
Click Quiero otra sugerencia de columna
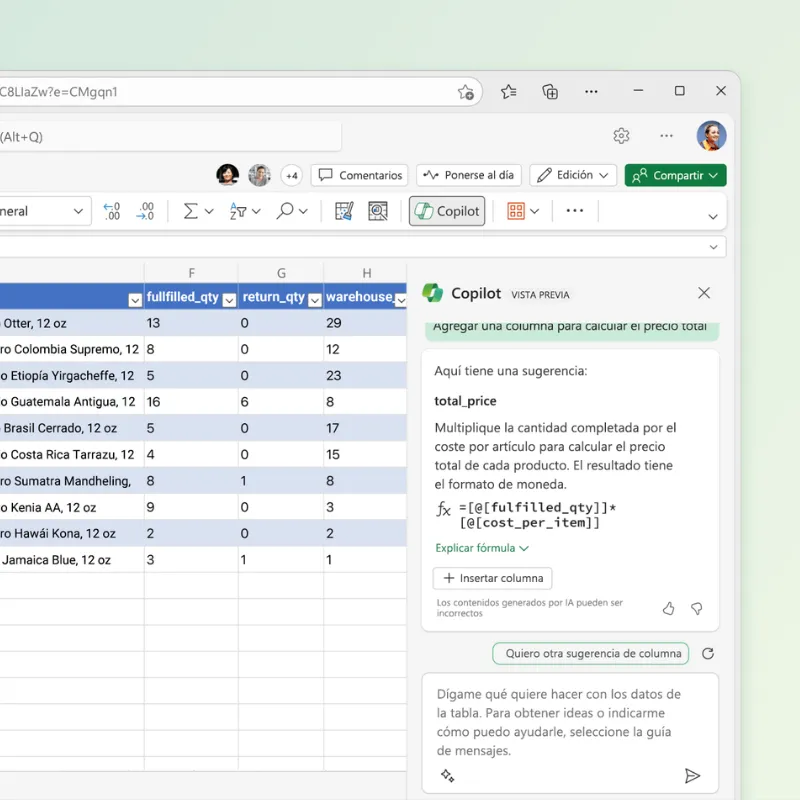(x=590, y=653)
